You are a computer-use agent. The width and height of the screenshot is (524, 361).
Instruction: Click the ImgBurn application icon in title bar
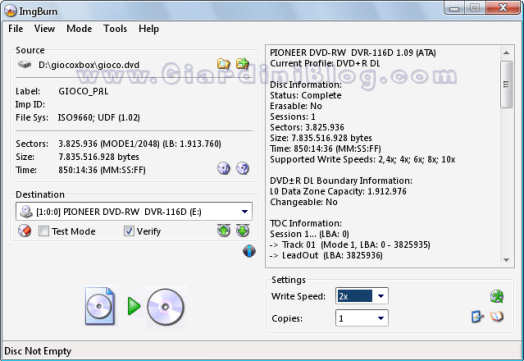coord(10,11)
